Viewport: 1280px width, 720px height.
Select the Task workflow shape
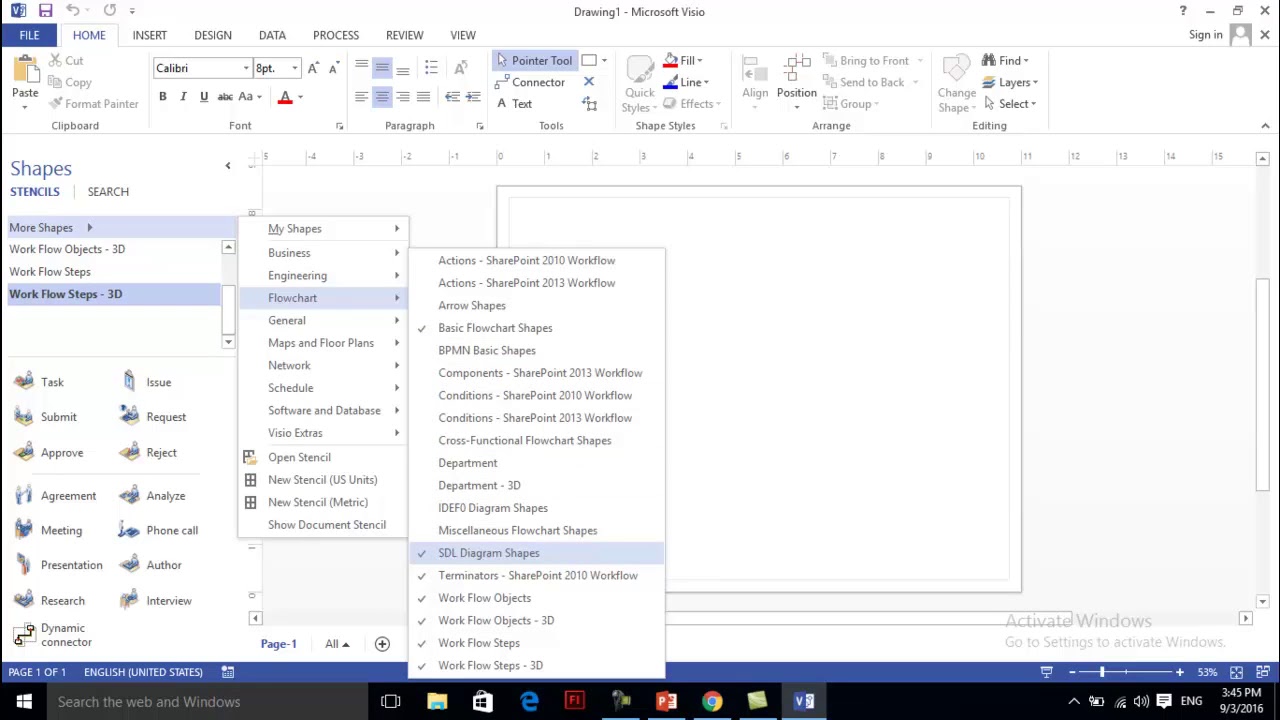tap(40, 382)
